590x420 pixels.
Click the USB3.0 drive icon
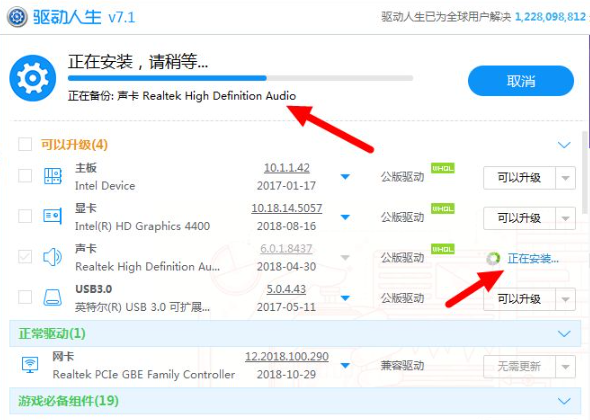(53, 297)
